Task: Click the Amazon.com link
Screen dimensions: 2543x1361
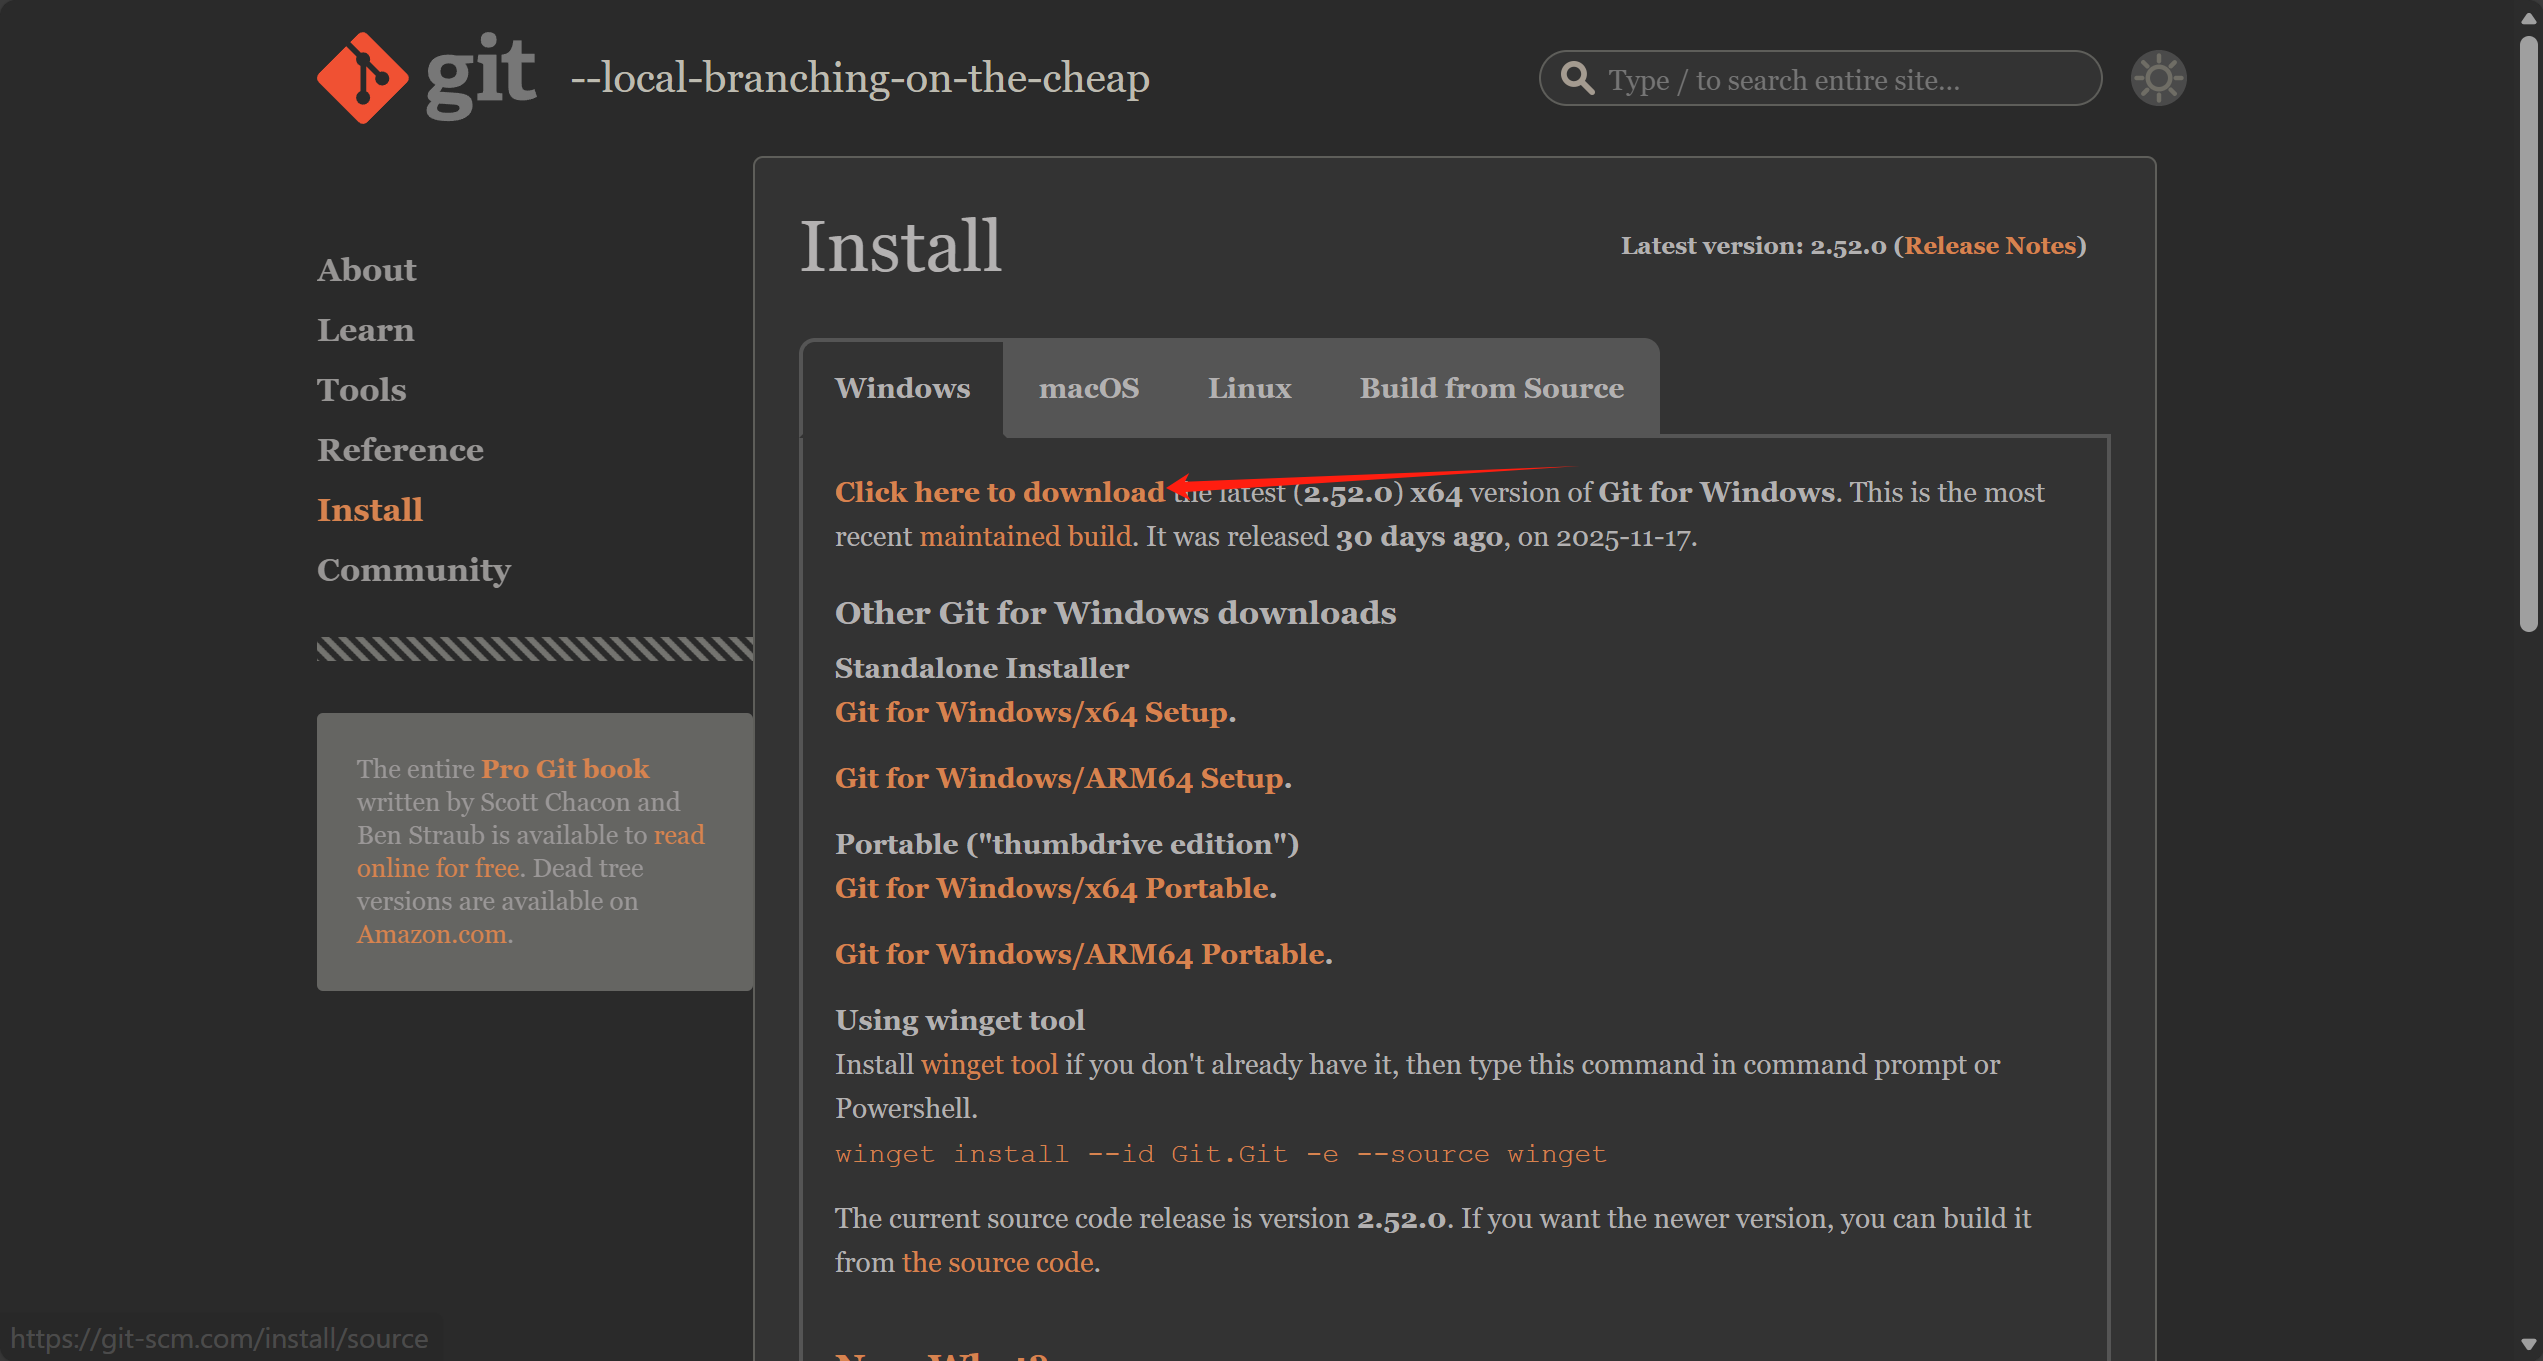Action: click(431, 934)
